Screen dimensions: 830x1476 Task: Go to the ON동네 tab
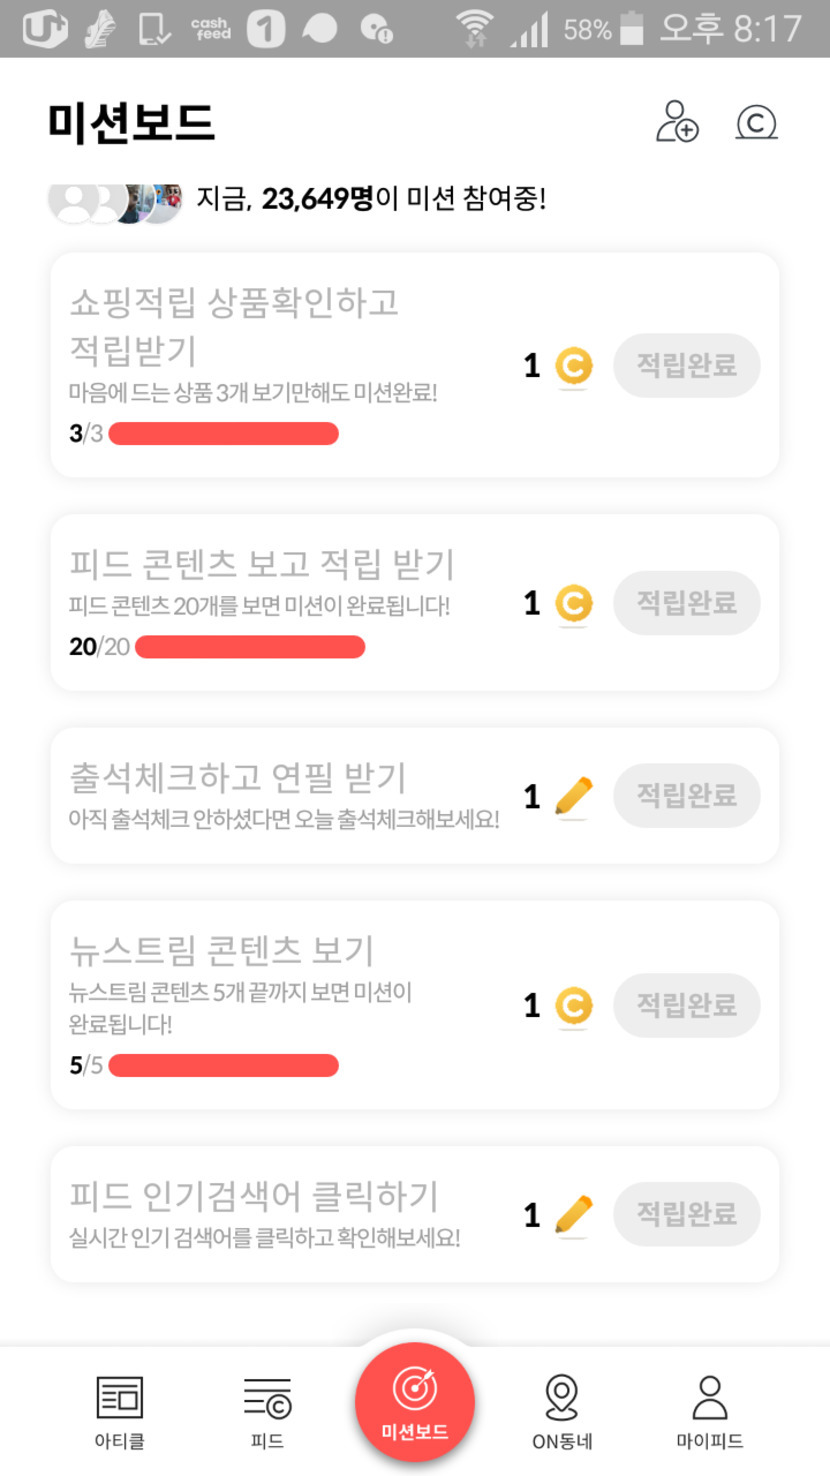tap(562, 1412)
